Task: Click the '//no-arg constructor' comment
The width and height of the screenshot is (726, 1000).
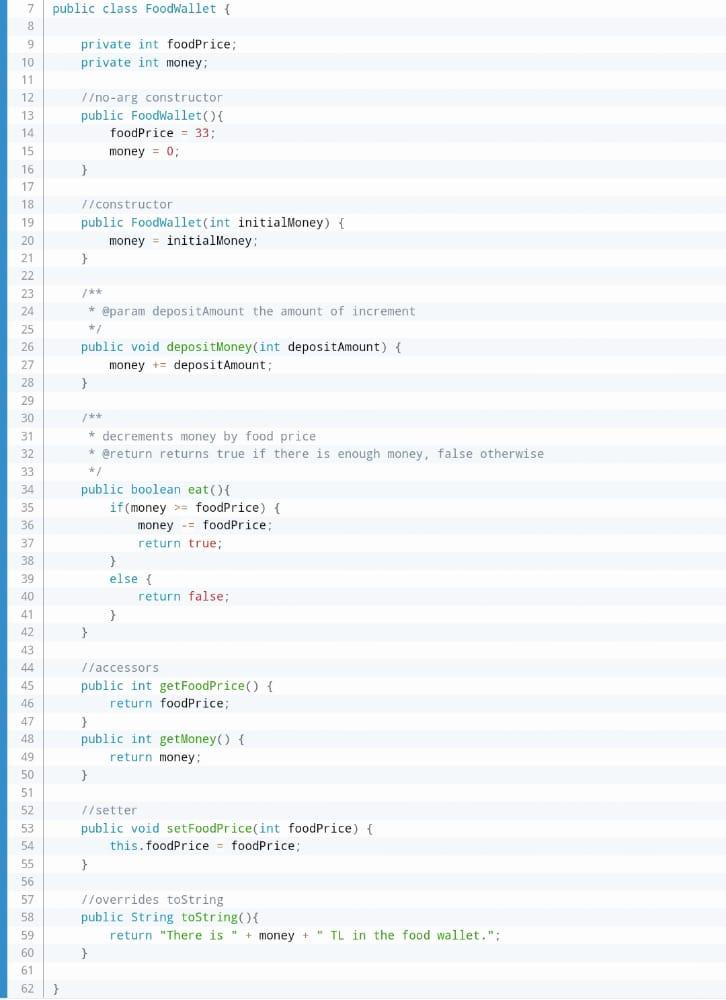Action: pyautogui.click(x=152, y=98)
